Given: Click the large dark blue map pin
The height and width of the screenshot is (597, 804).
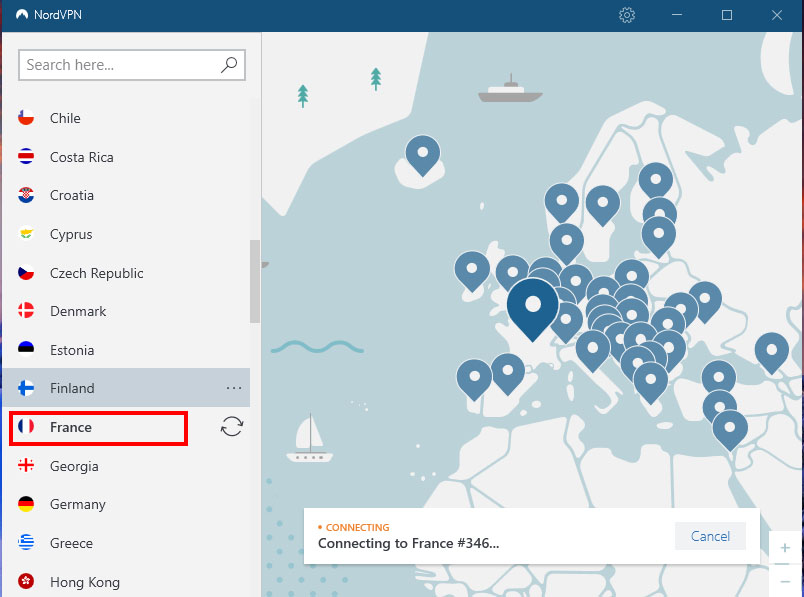Looking at the screenshot, I should pos(533,304).
